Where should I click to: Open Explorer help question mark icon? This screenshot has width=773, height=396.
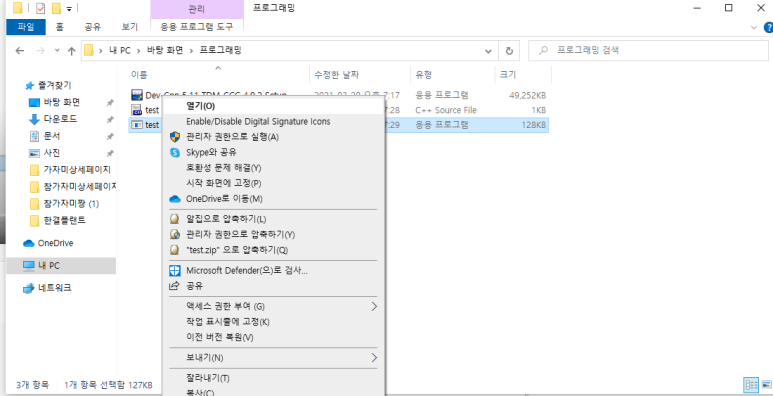click(768, 28)
